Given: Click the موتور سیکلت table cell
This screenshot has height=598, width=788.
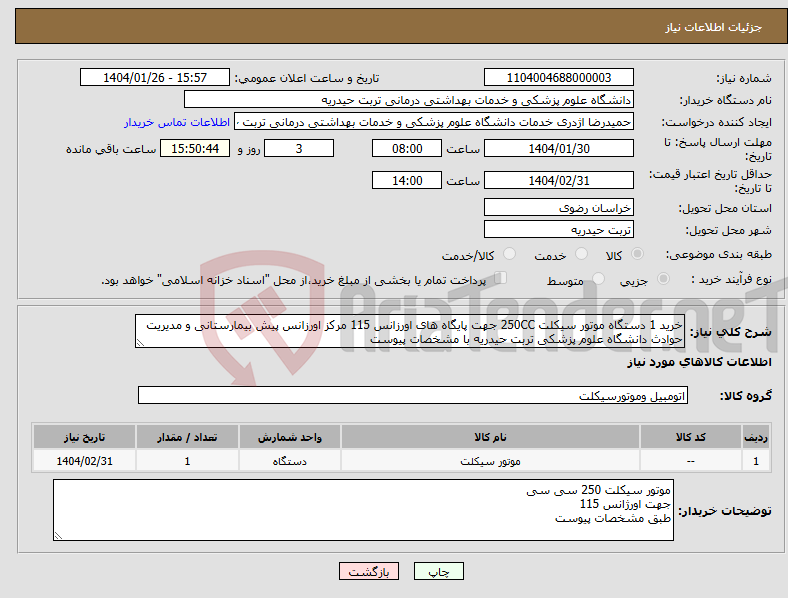Looking at the screenshot, I should [x=490, y=461].
